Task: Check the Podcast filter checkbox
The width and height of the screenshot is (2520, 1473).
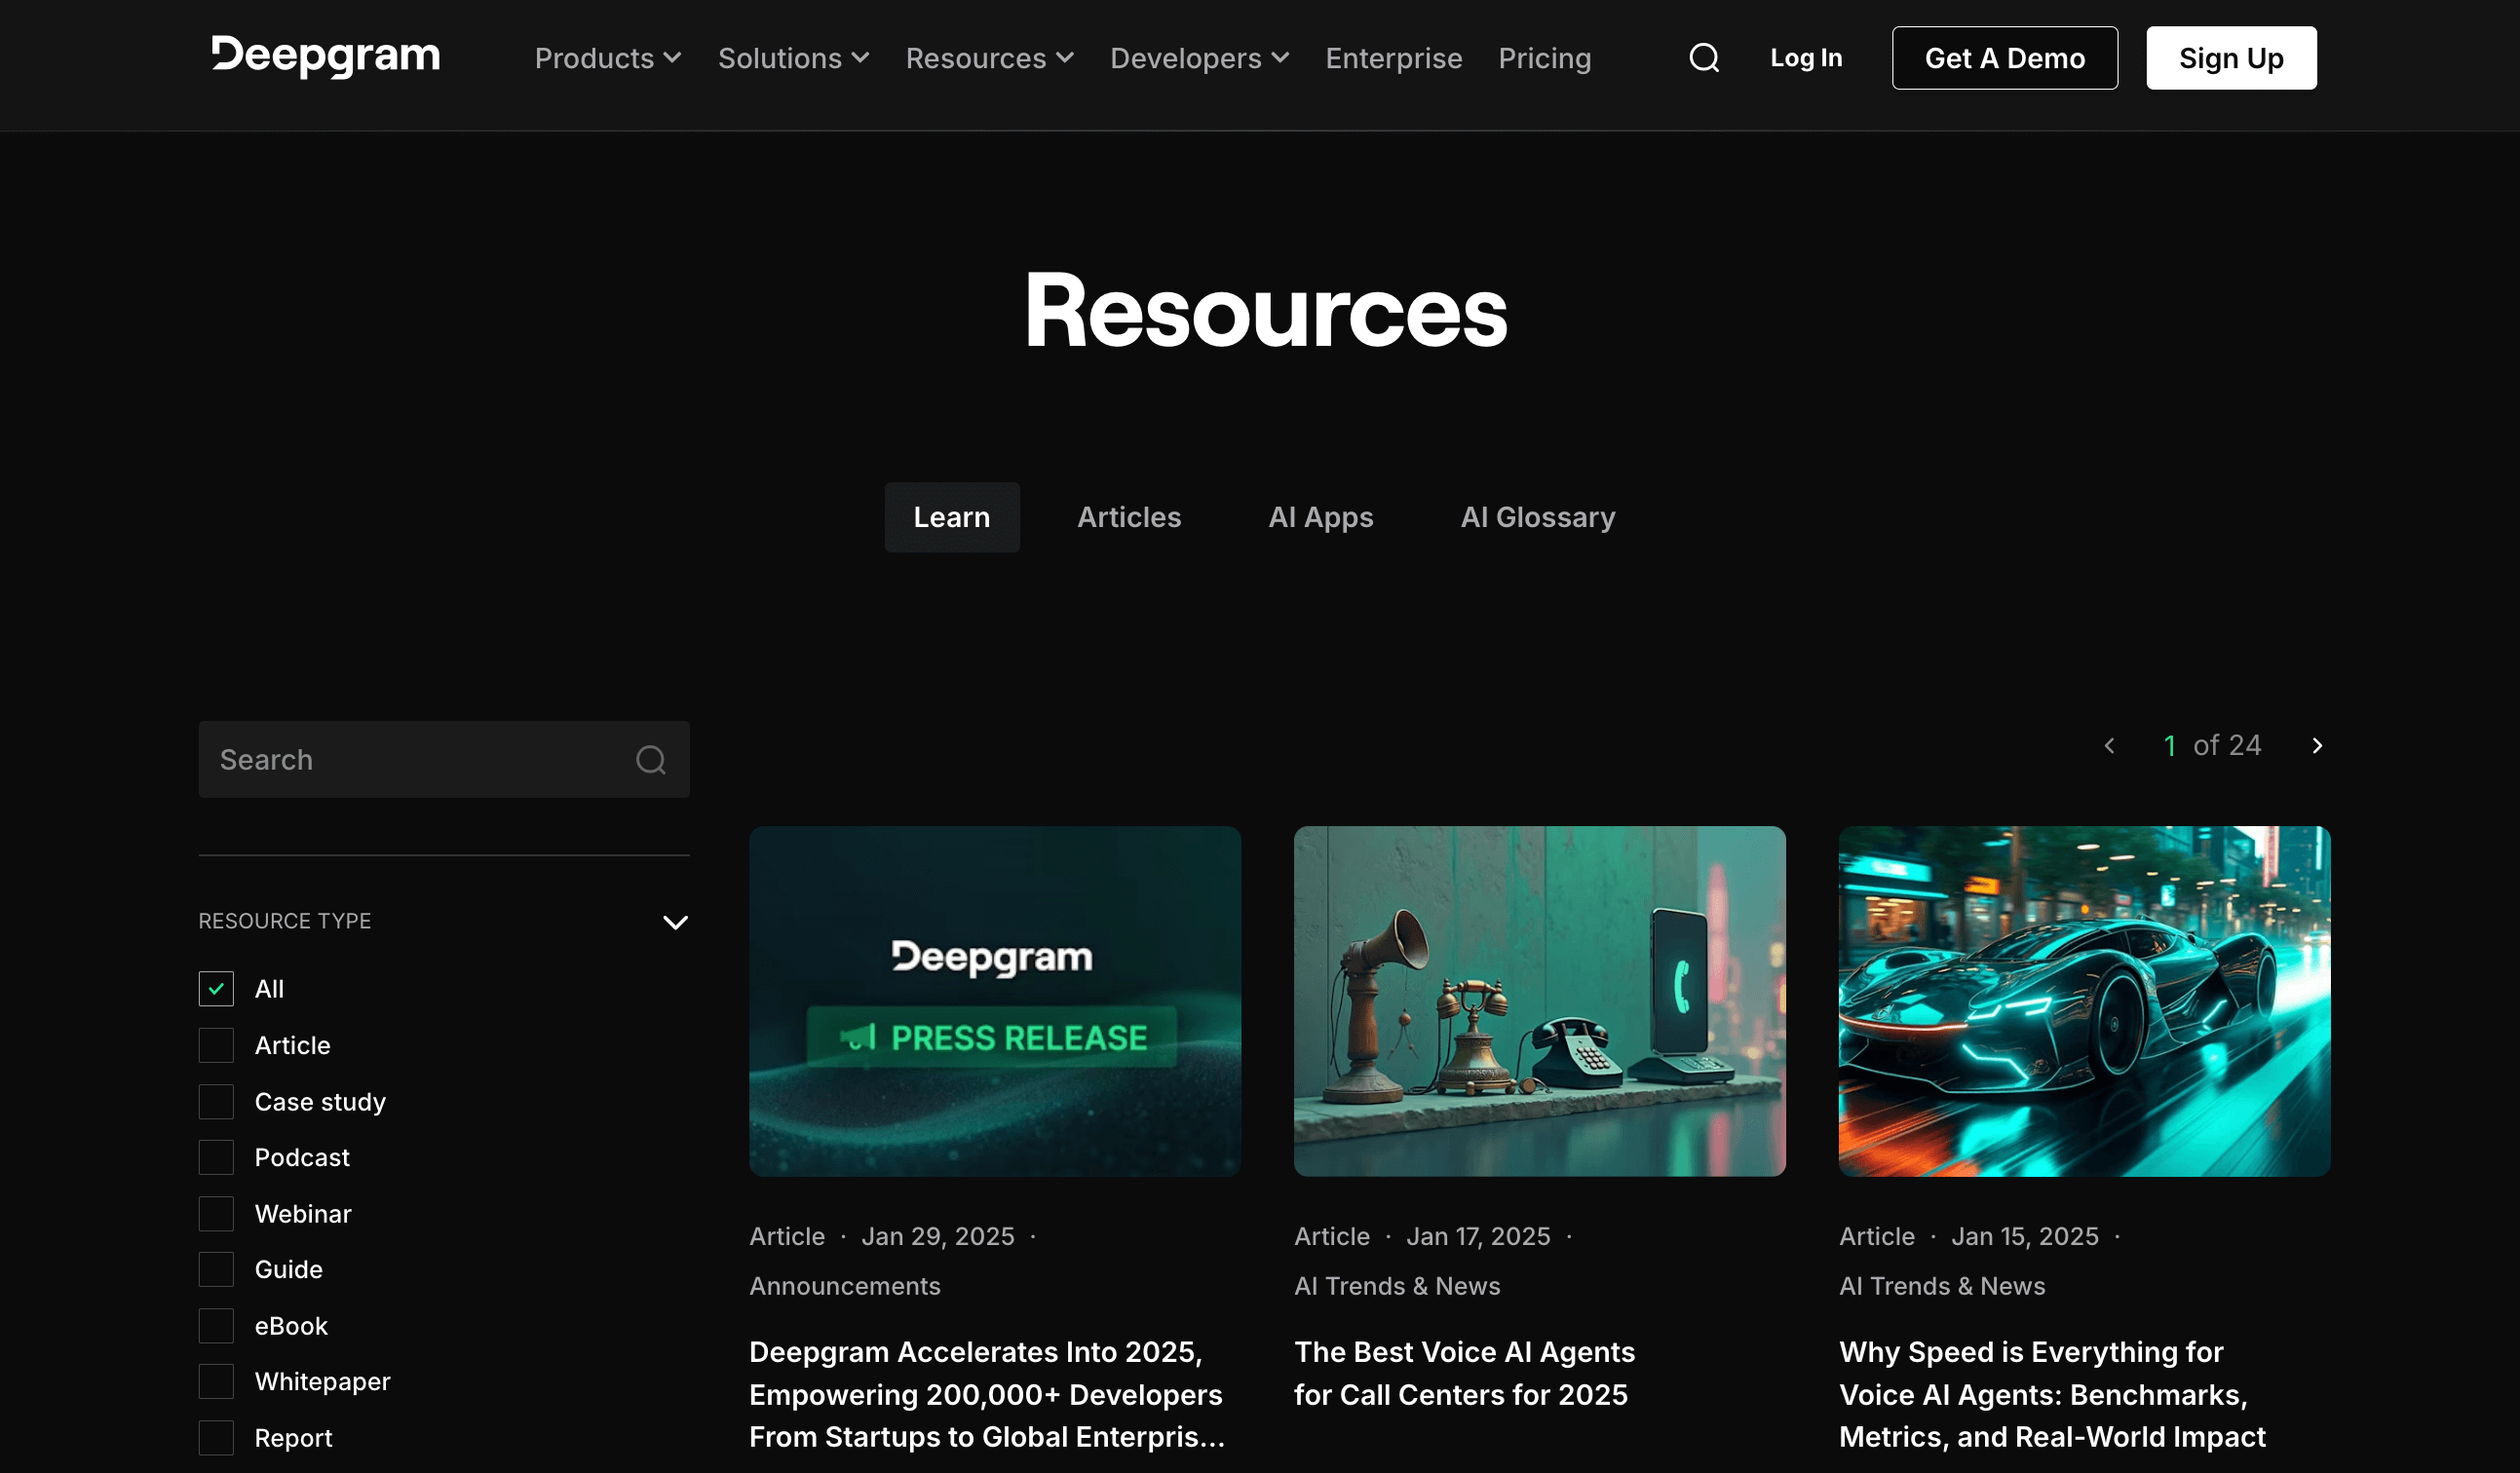Action: 215,1157
